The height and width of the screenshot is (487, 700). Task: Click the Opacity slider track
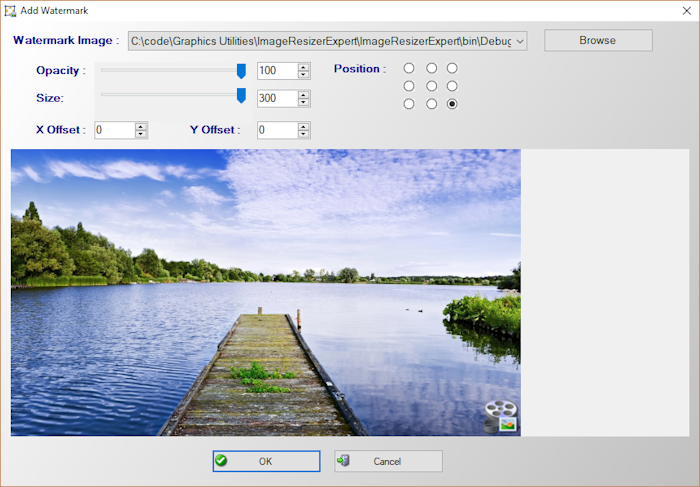(x=171, y=70)
